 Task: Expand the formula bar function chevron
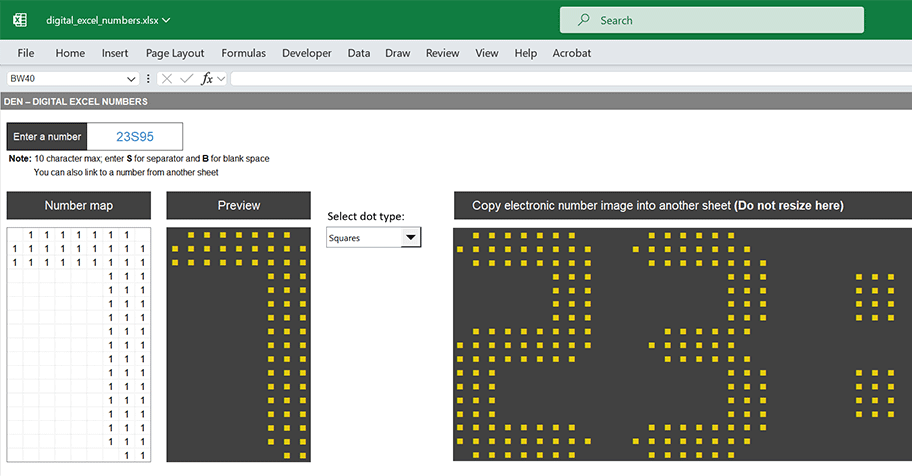[x=221, y=79]
